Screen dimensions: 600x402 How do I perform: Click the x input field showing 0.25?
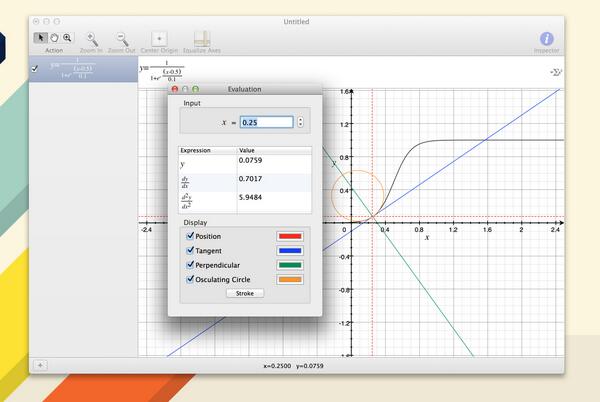[x=267, y=122]
